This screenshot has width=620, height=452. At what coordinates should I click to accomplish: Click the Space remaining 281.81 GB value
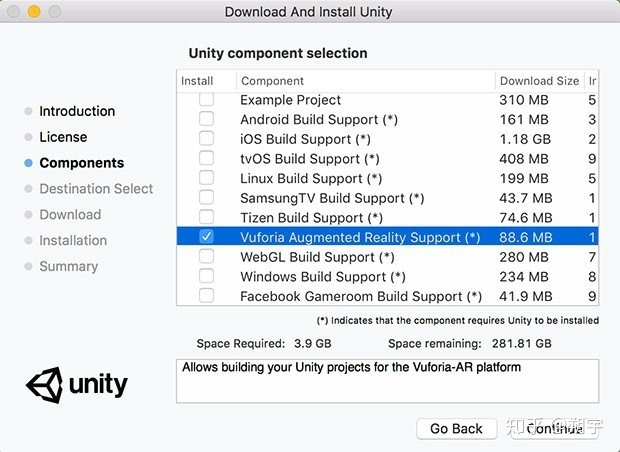click(x=522, y=343)
